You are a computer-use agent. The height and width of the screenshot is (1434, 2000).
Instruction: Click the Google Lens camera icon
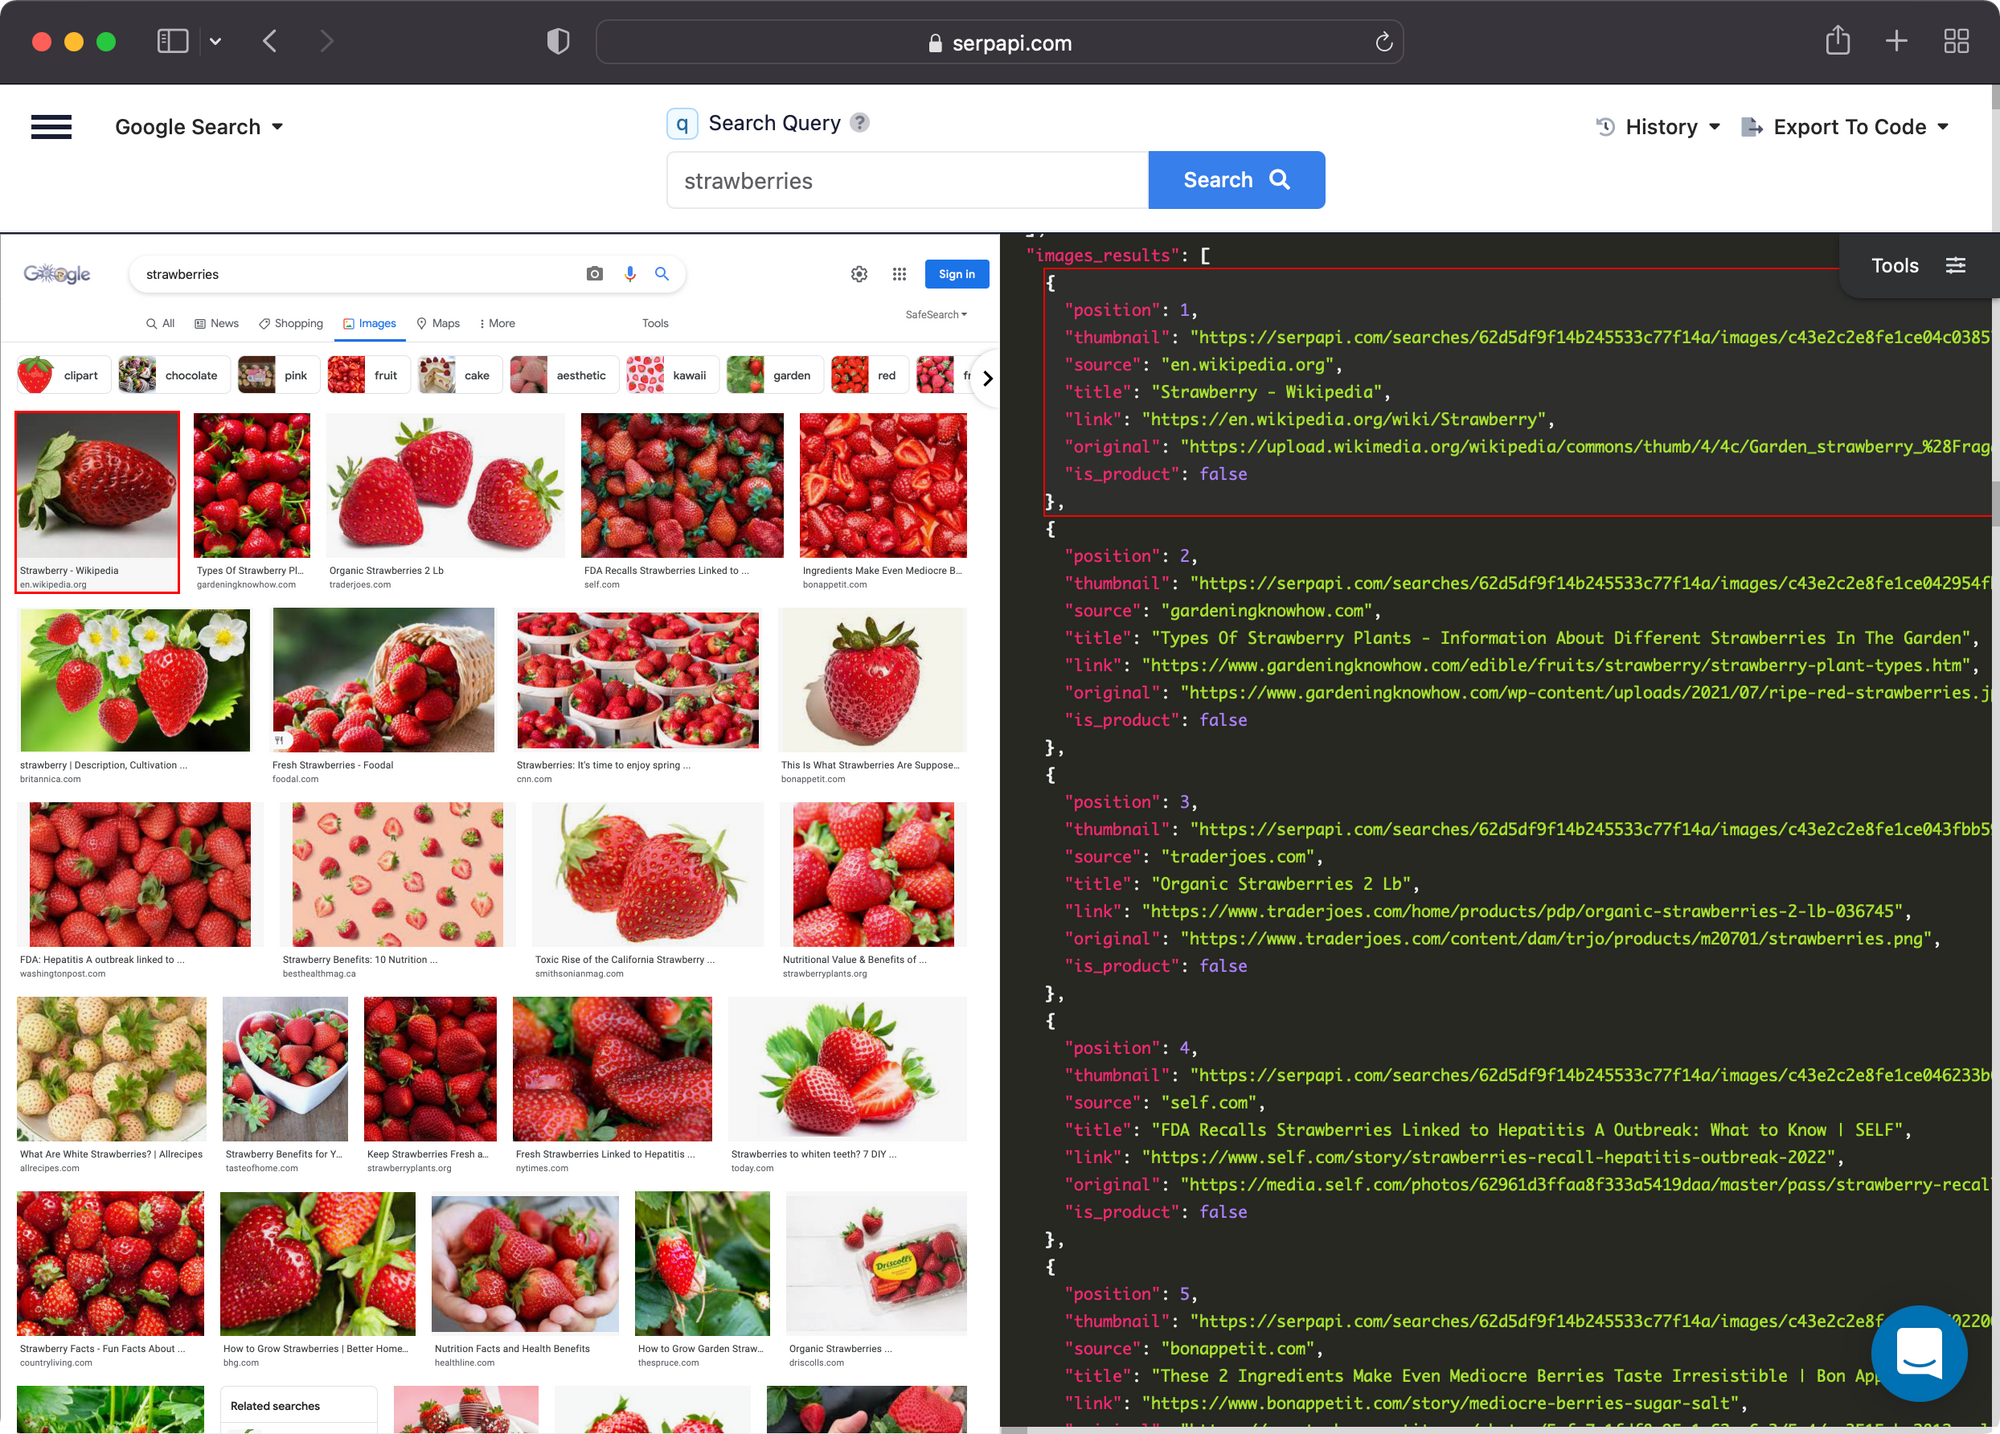(594, 275)
